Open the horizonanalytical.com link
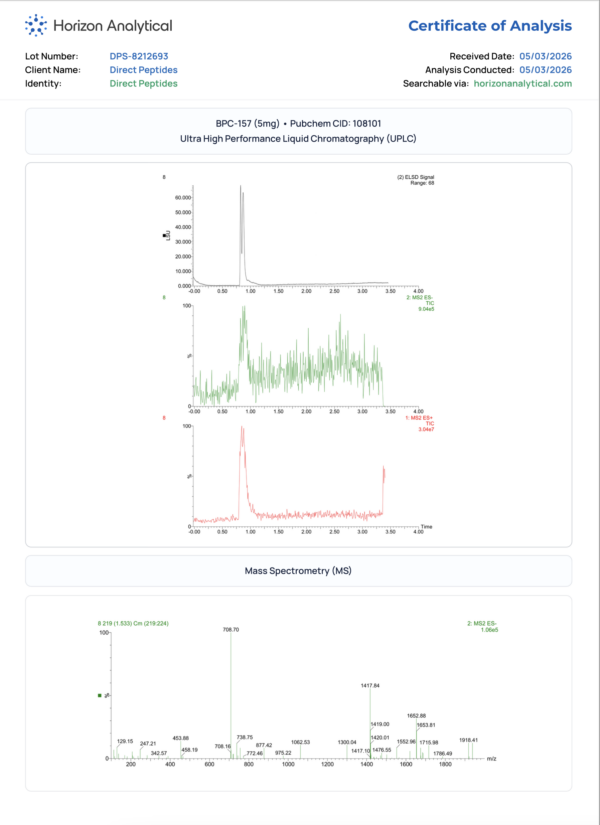Image resolution: width=600 pixels, height=825 pixels. point(523,84)
